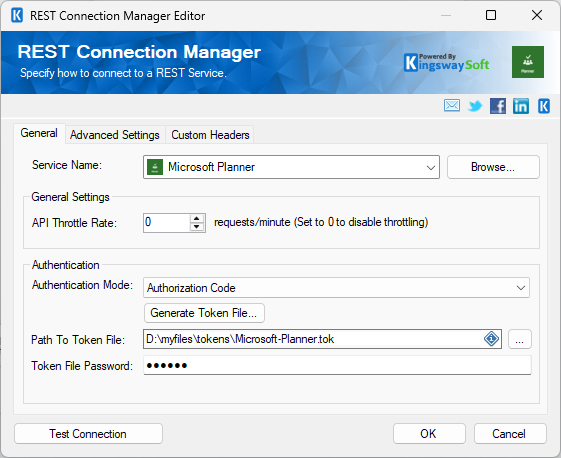Click the 'requests/minute' throttling hint text
This screenshot has width=561, height=458.
point(321,222)
